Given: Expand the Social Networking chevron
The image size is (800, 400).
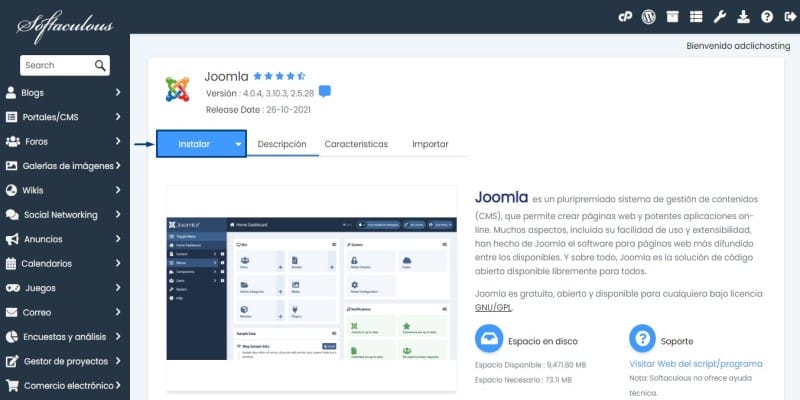Looking at the screenshot, I should coord(118,215).
